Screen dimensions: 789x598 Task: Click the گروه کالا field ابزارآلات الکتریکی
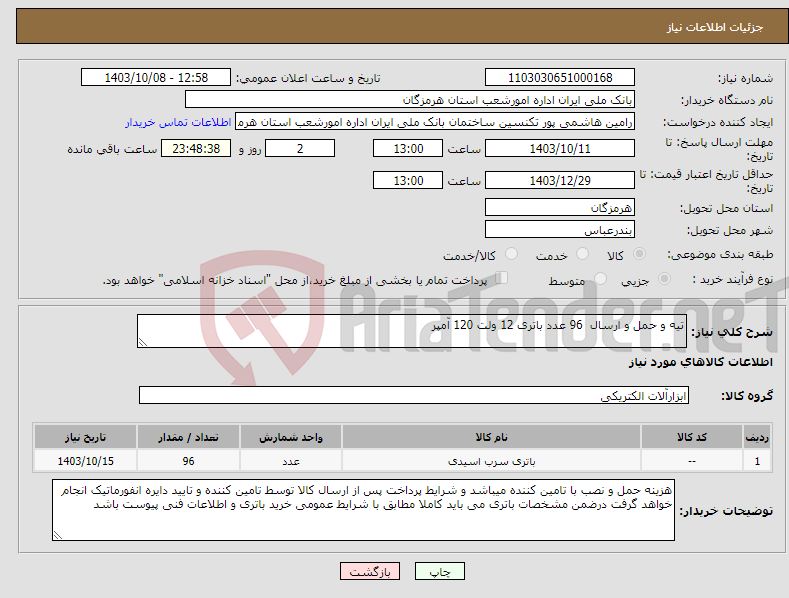(414, 395)
